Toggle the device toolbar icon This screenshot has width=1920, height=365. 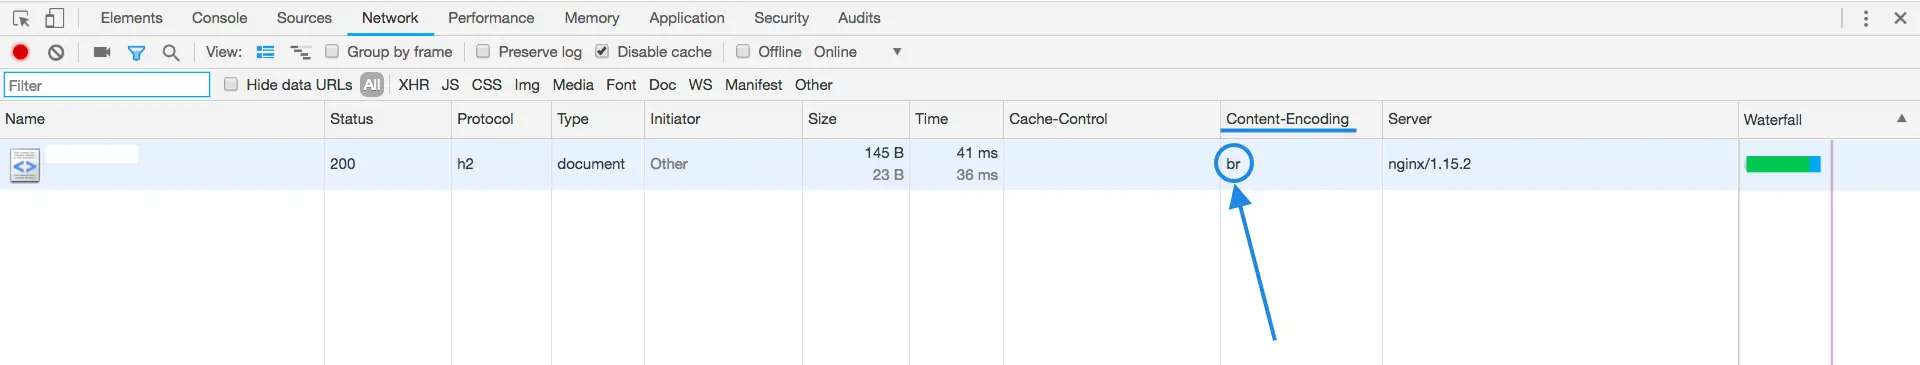coord(55,18)
